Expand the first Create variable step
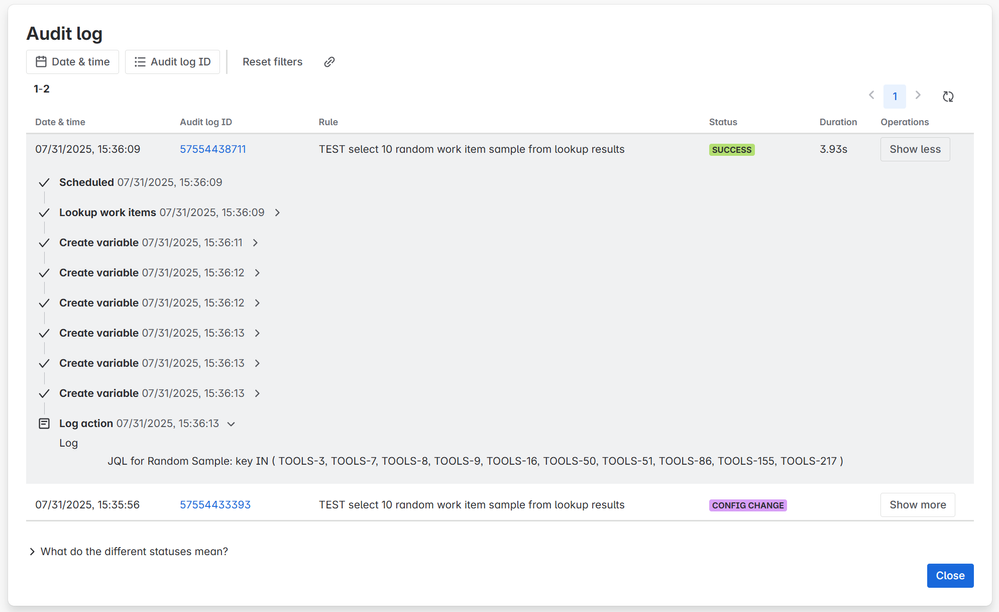 (x=257, y=242)
